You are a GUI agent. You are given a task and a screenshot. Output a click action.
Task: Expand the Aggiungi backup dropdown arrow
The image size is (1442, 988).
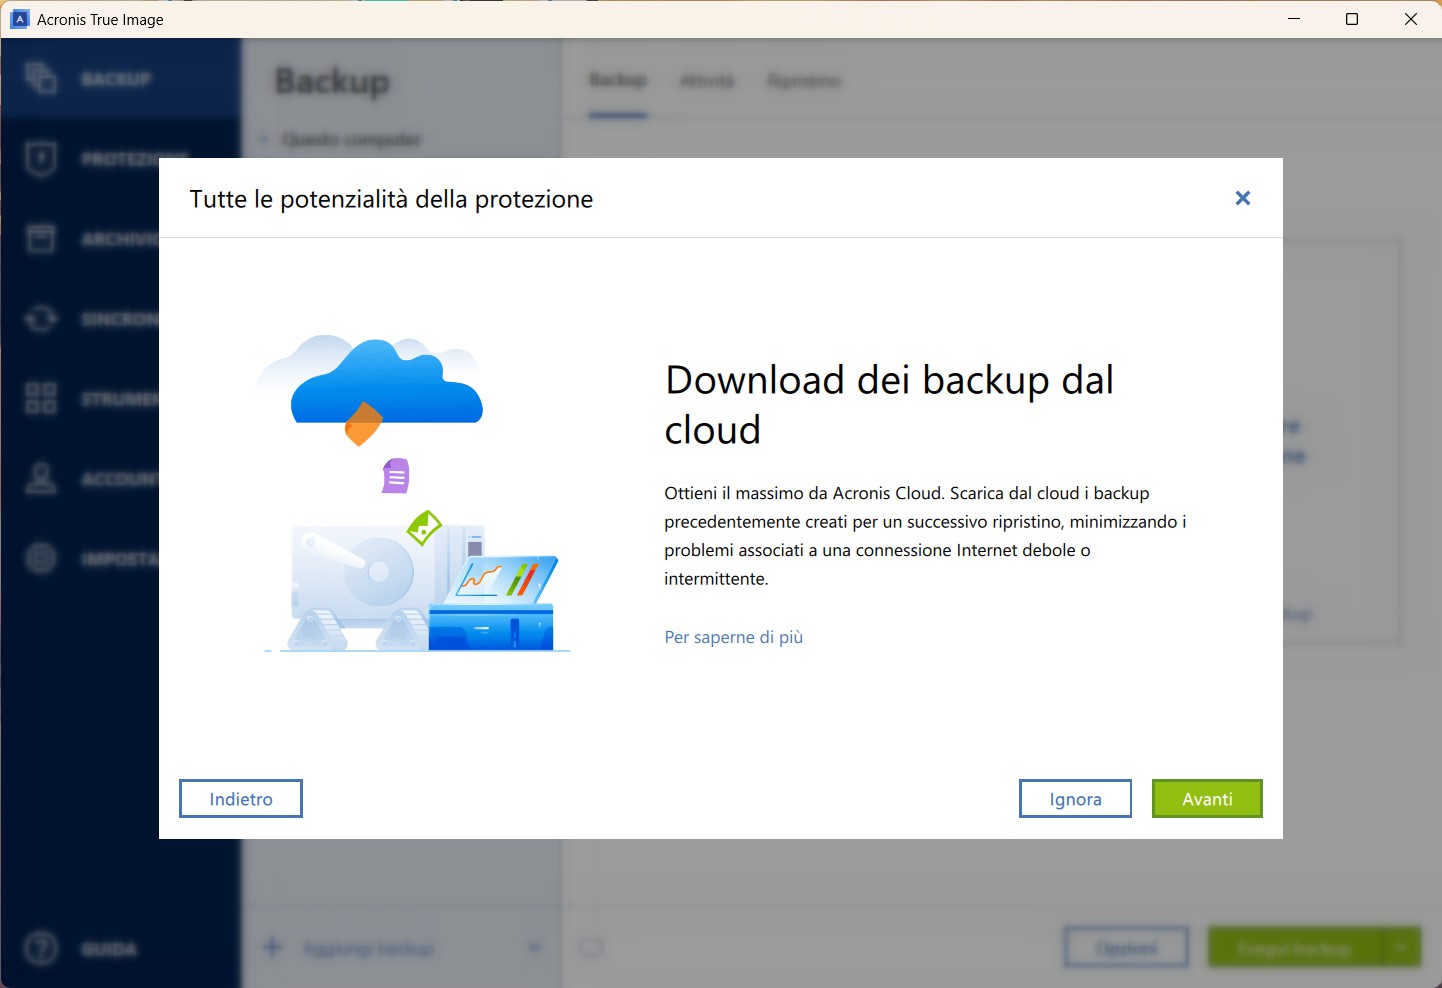pyautogui.click(x=534, y=947)
